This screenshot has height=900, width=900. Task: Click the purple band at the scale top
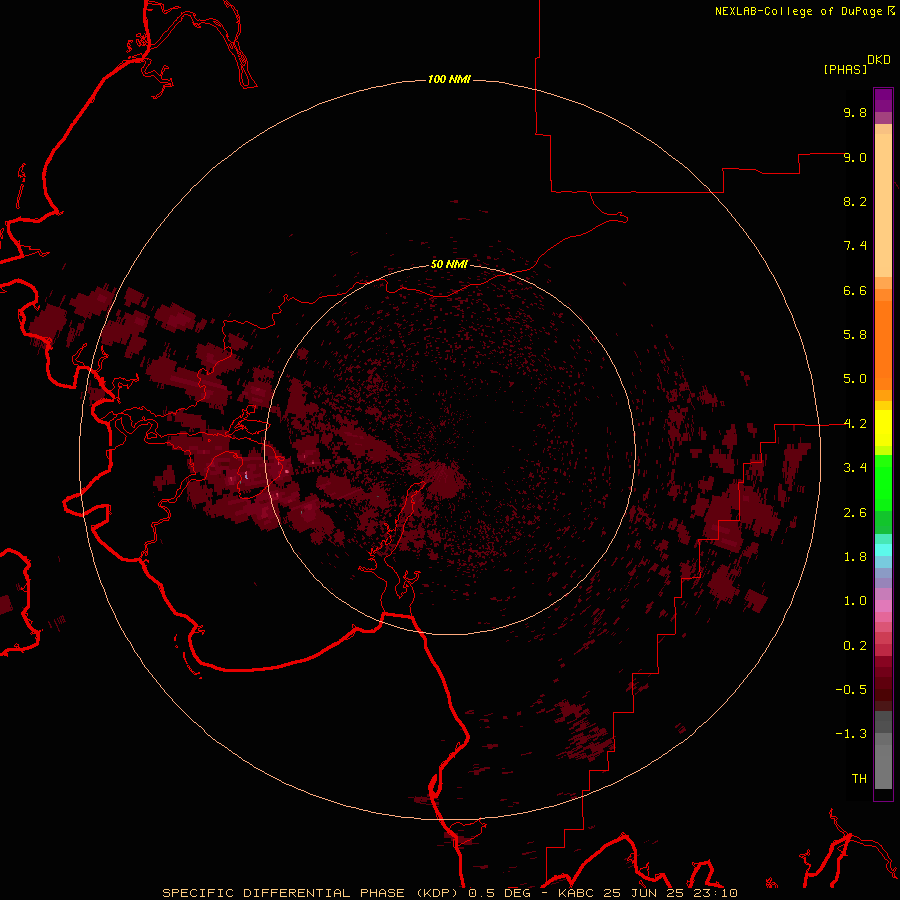(x=883, y=100)
